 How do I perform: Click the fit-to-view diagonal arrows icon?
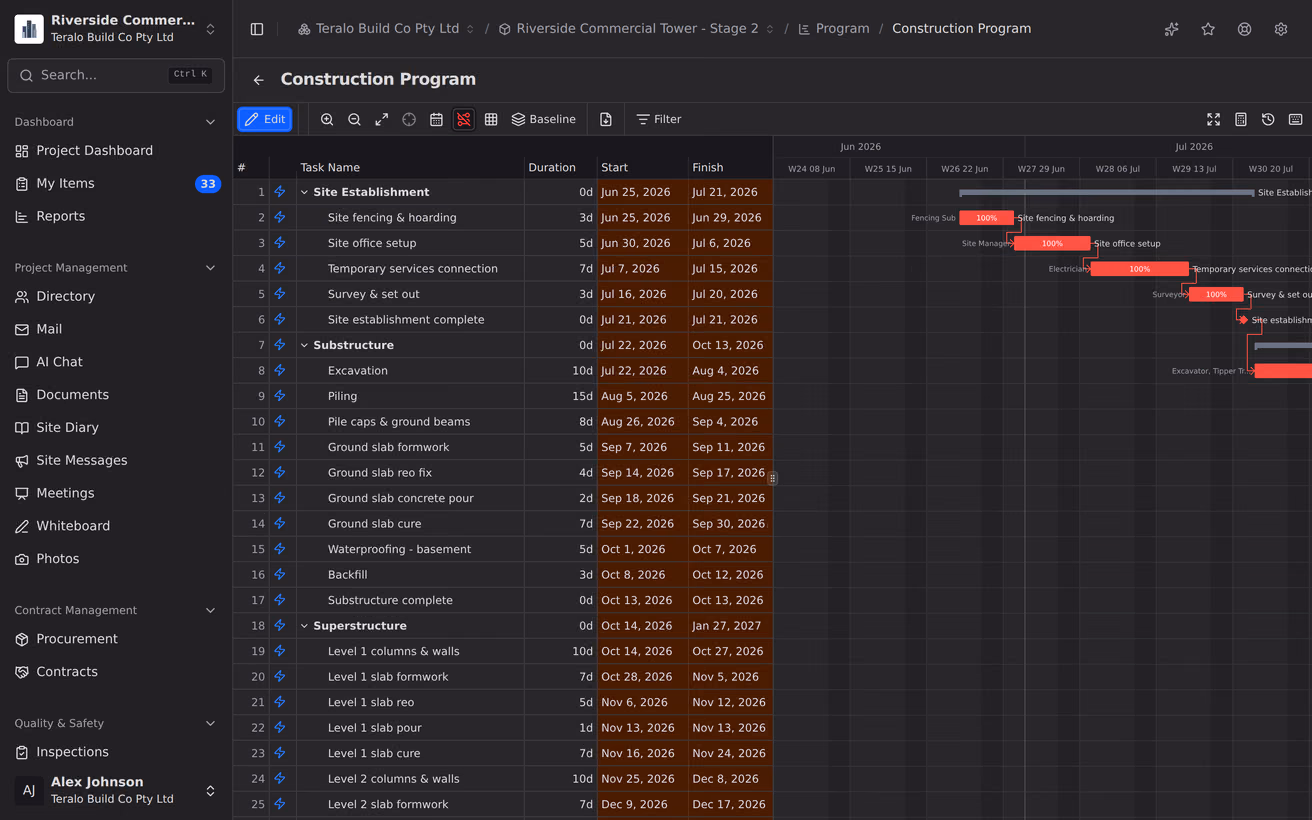[x=382, y=120]
